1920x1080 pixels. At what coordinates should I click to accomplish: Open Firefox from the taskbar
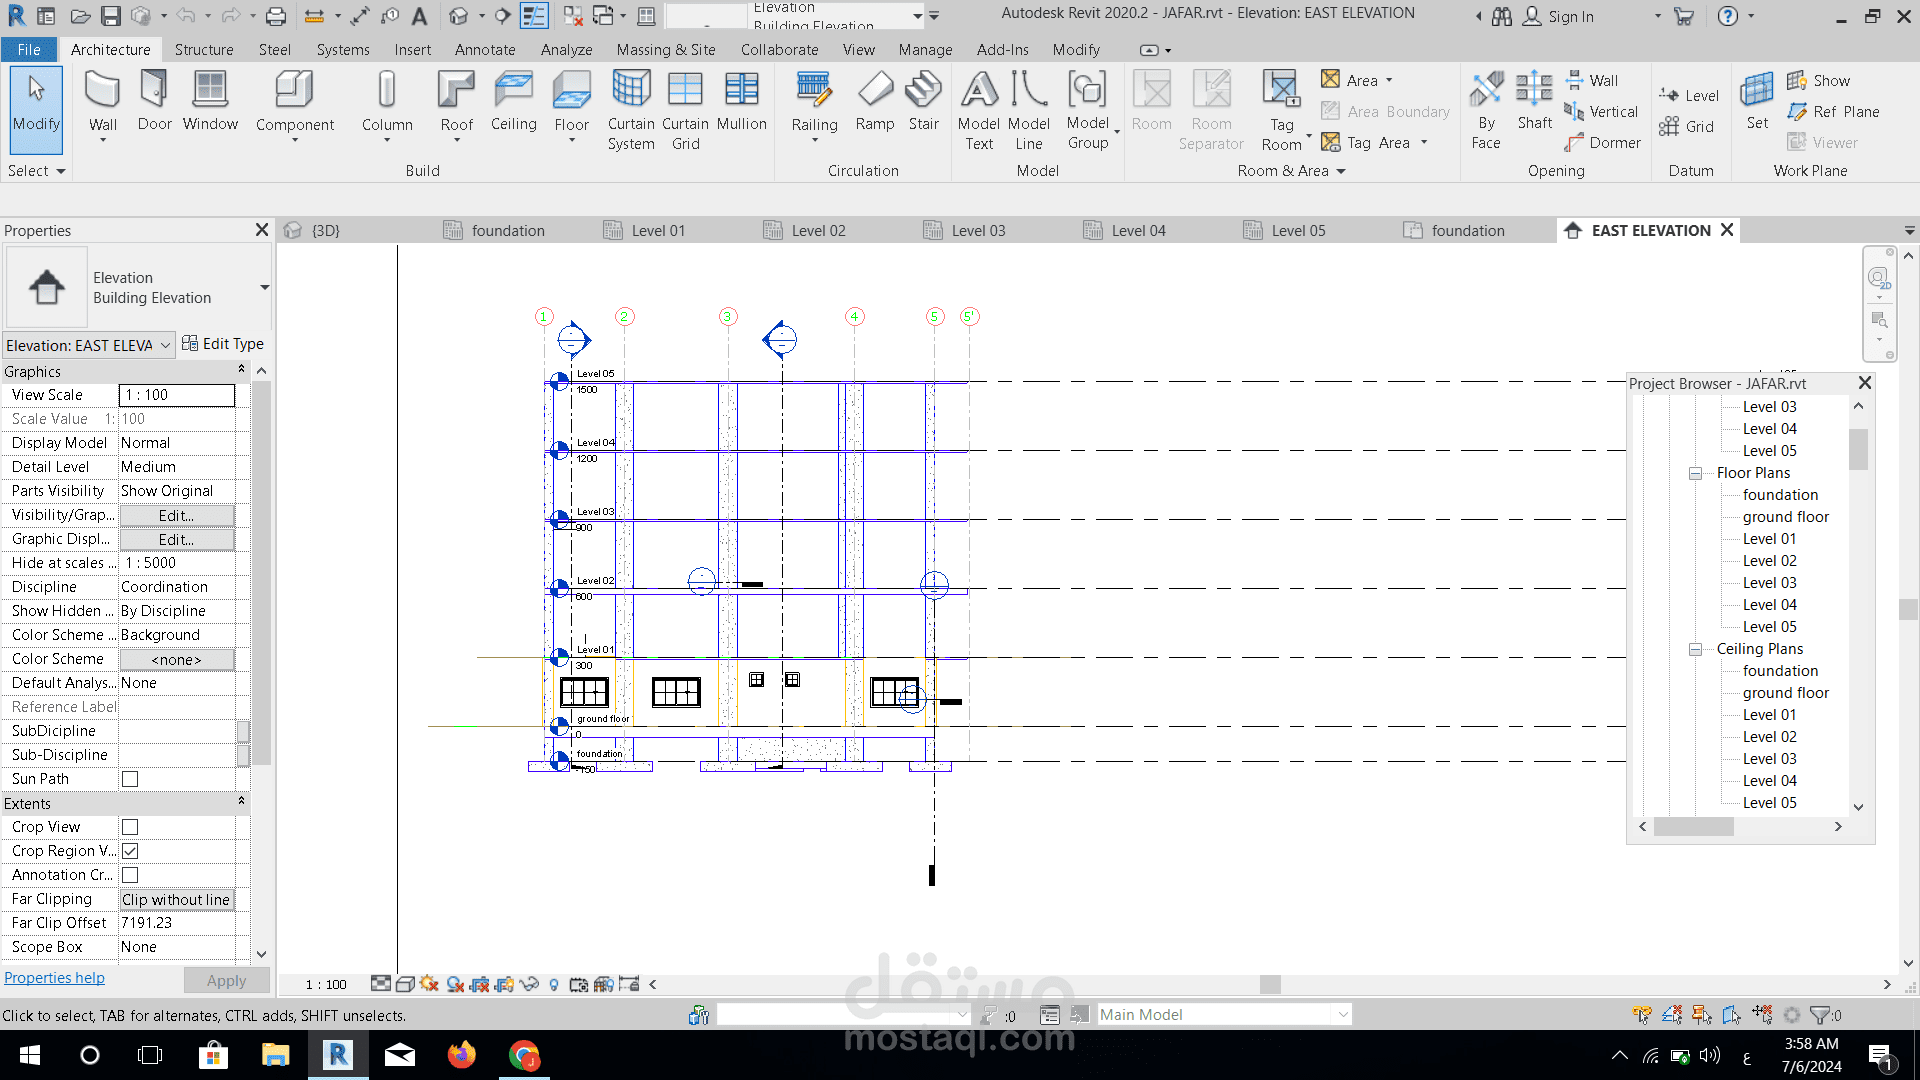click(x=462, y=1055)
